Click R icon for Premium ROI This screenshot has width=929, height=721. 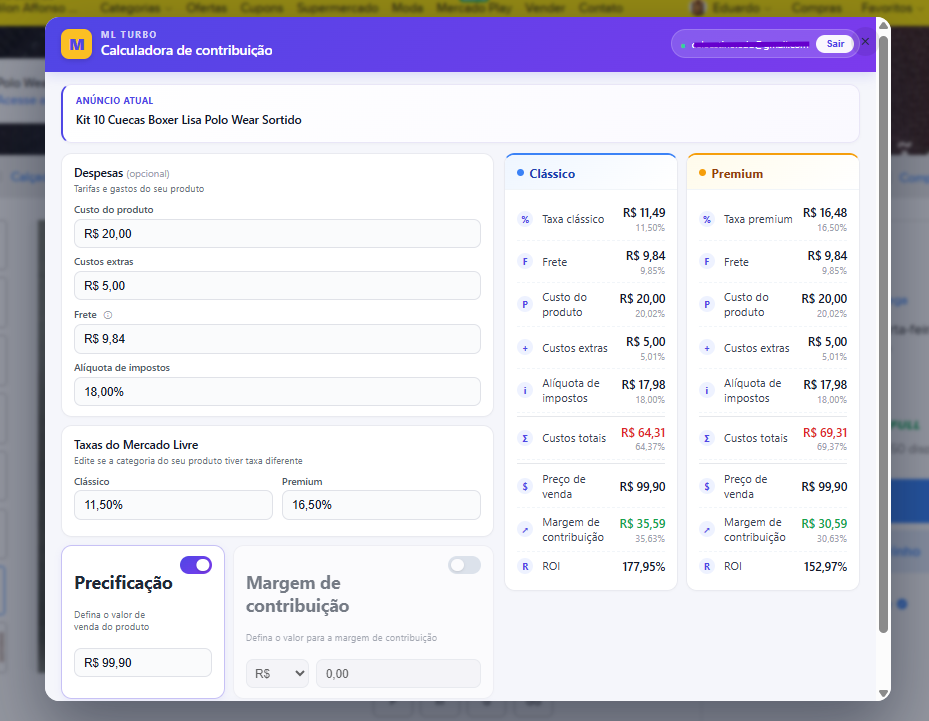pos(707,566)
